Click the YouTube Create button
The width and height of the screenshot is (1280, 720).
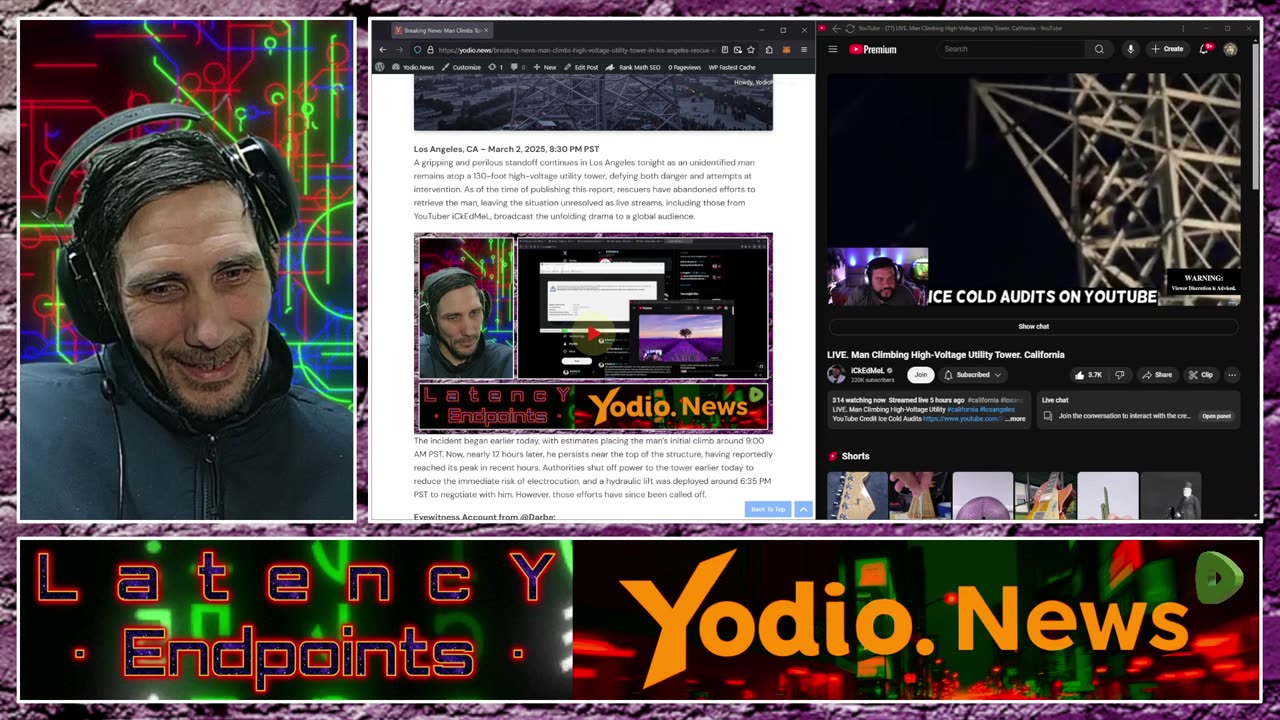click(1167, 49)
